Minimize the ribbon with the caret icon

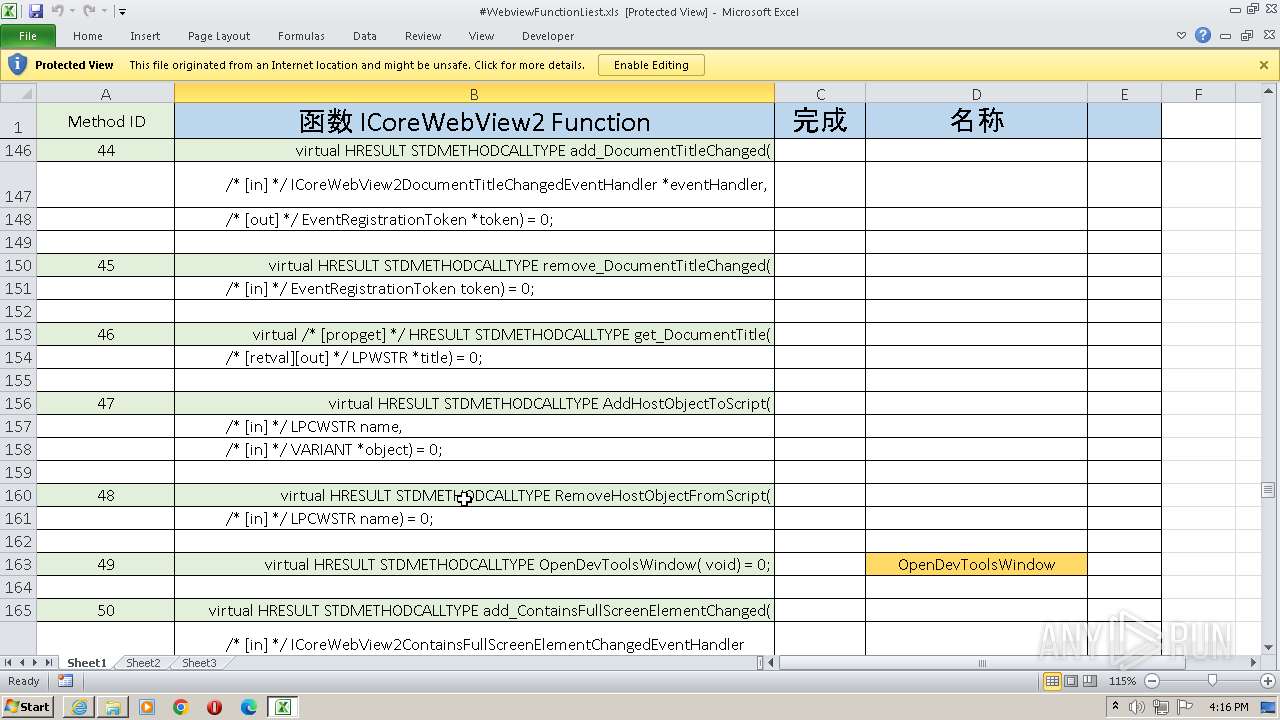point(1182,36)
